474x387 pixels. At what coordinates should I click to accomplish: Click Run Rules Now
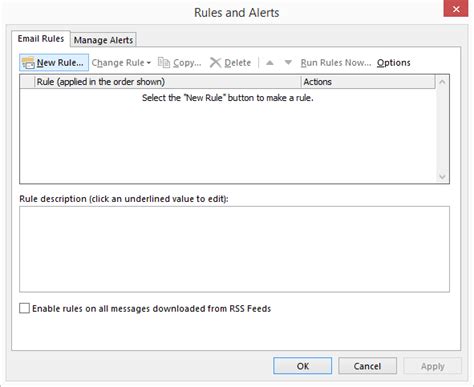(x=336, y=63)
